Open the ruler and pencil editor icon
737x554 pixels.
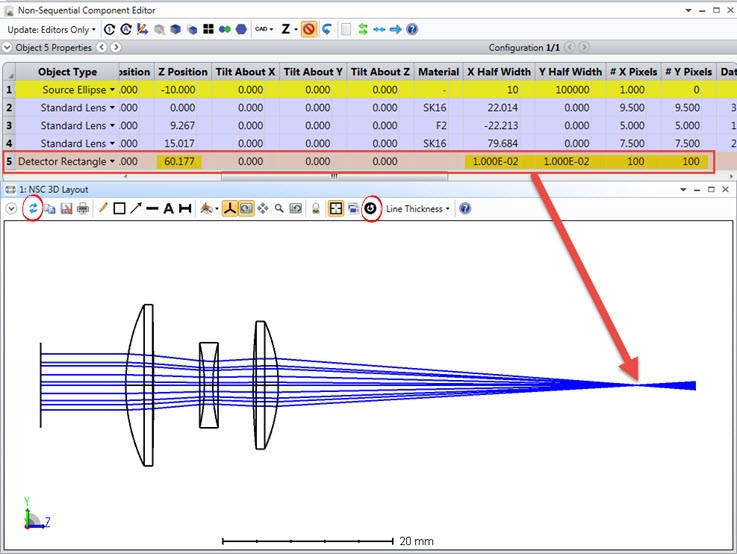142,30
